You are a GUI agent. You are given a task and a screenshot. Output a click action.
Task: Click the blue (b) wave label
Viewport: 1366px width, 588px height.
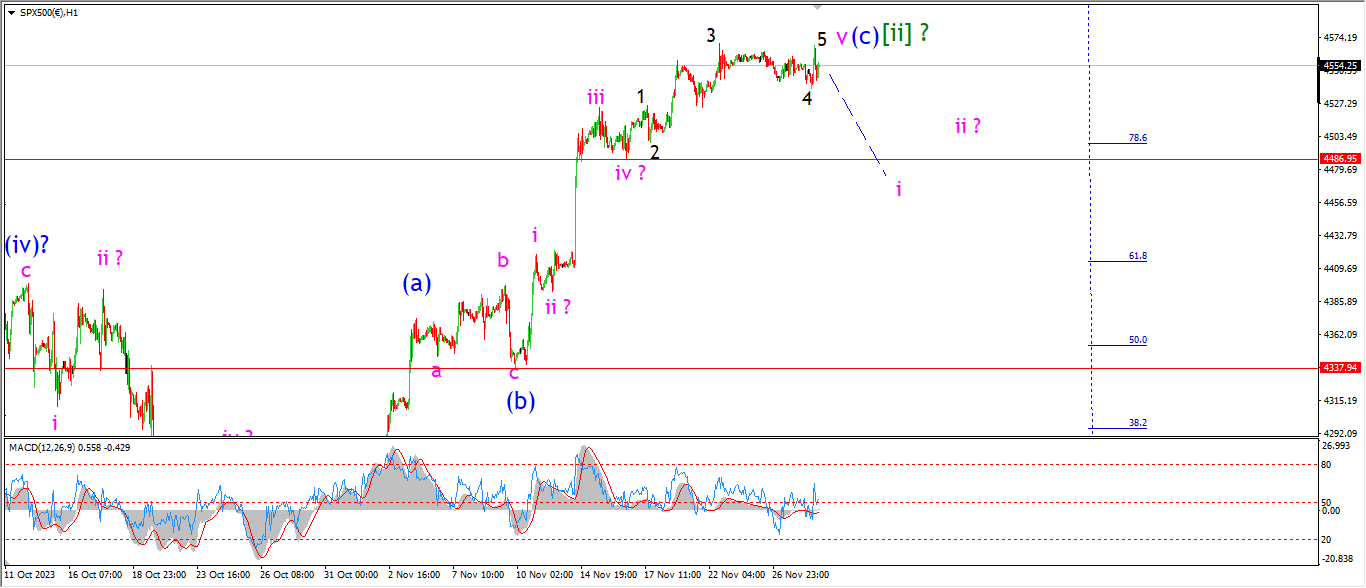[x=520, y=401]
